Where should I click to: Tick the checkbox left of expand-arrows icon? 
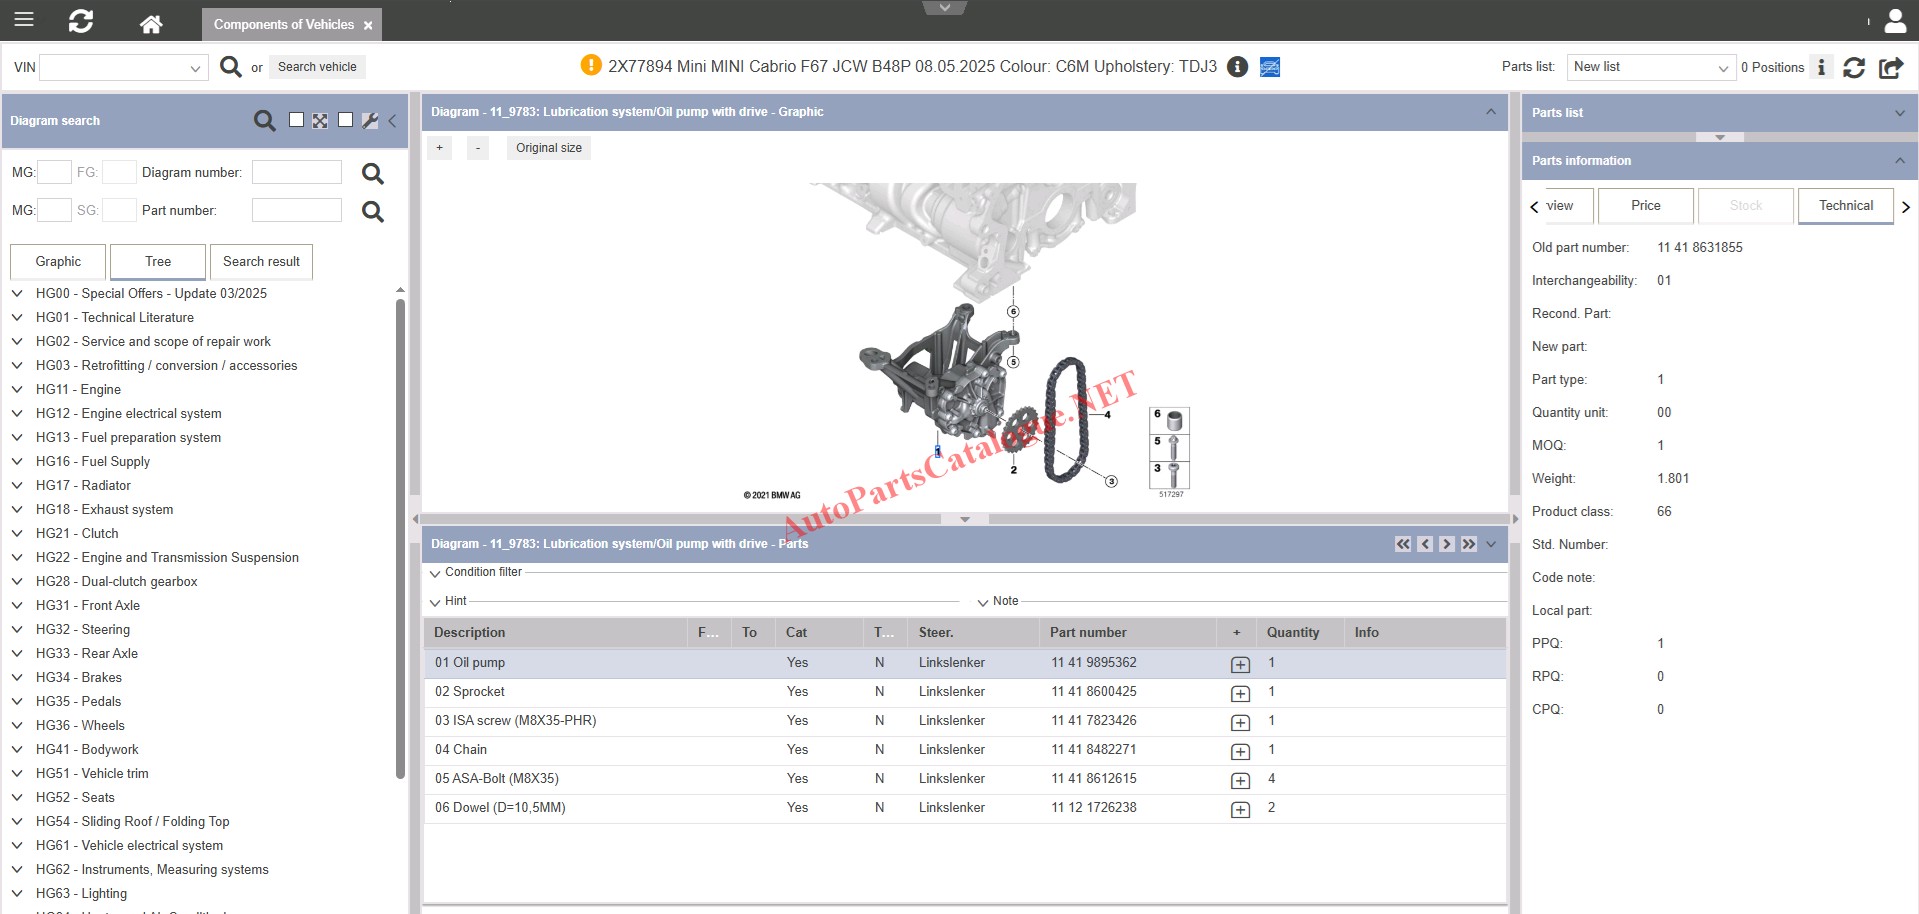point(296,120)
